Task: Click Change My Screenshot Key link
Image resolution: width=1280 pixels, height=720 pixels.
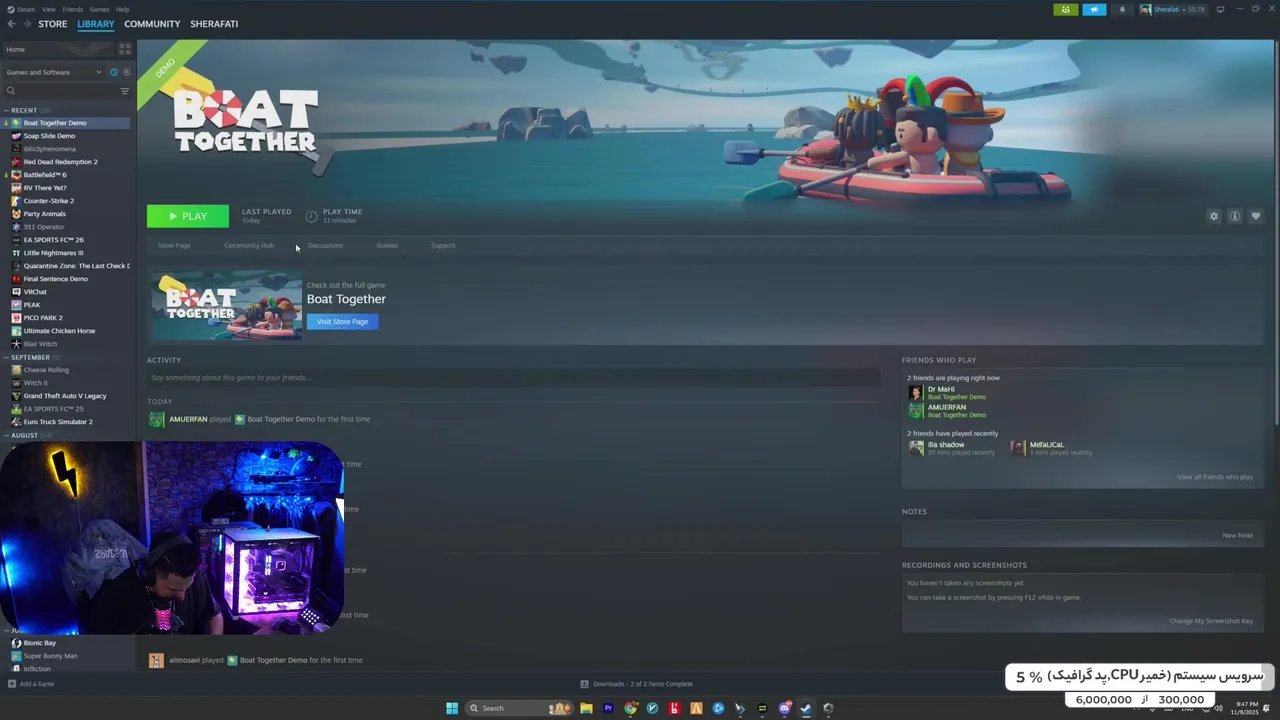Action: 1211,621
